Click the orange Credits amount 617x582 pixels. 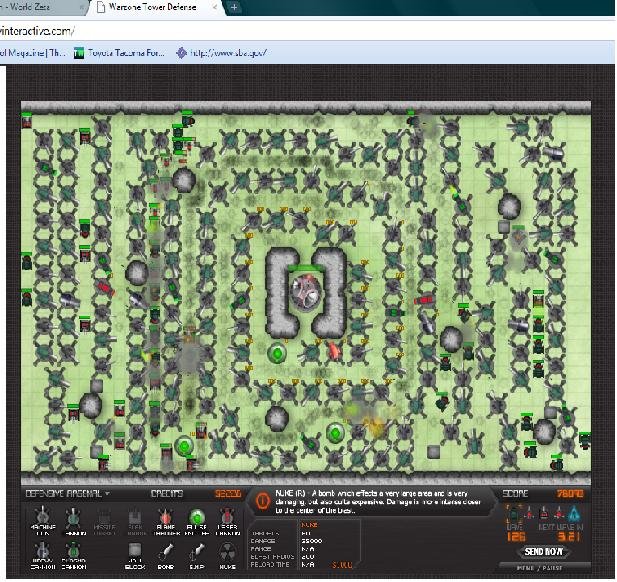point(228,493)
